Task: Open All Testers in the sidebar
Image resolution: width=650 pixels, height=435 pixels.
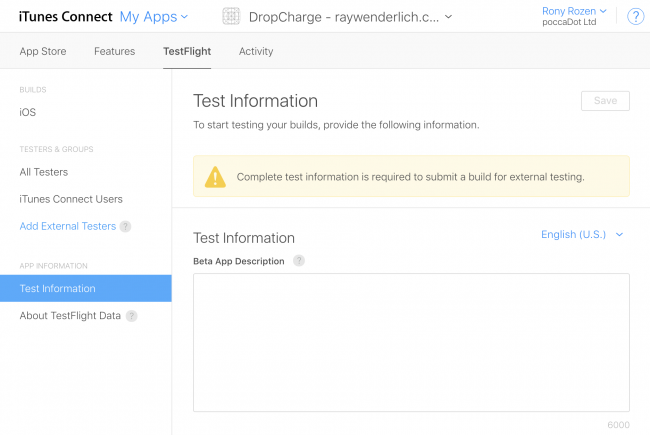Action: point(44,172)
